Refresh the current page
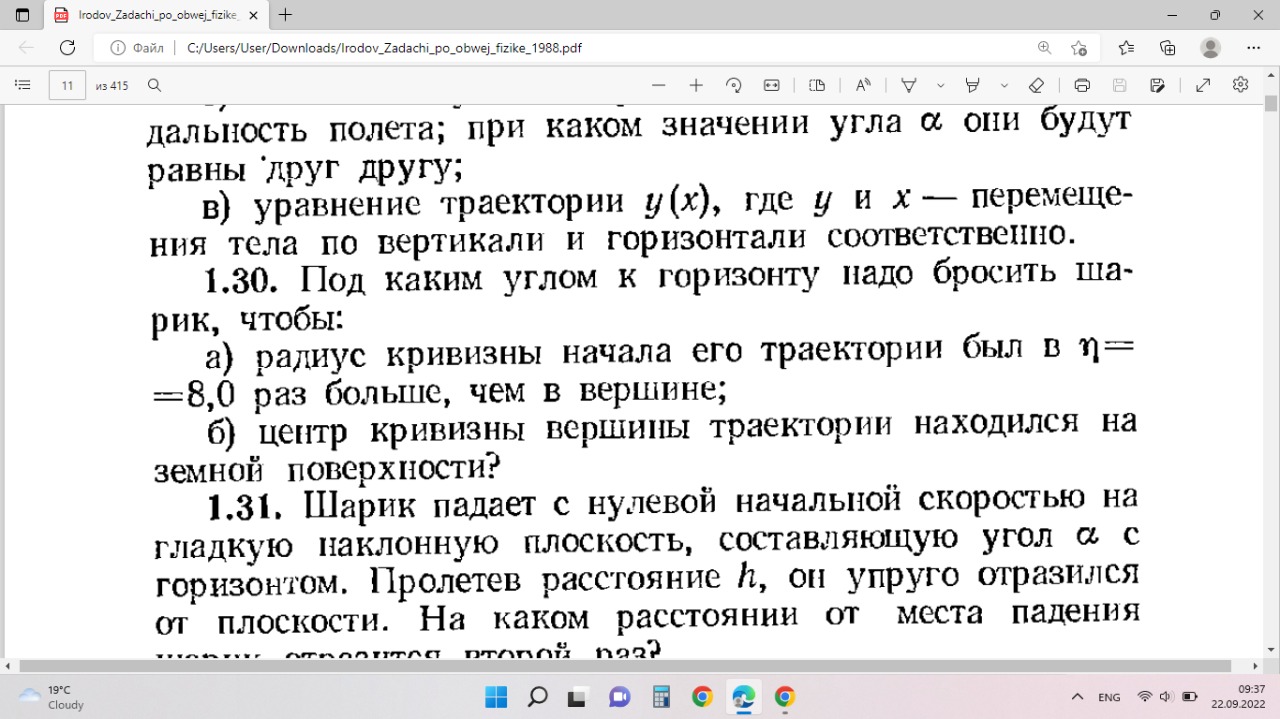Image resolution: width=1280 pixels, height=719 pixels. pyautogui.click(x=67, y=48)
